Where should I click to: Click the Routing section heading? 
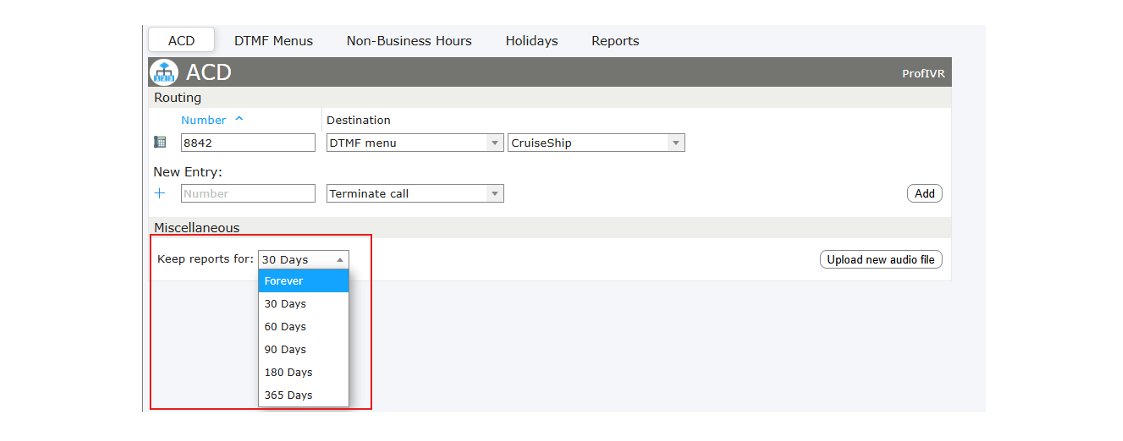click(178, 97)
